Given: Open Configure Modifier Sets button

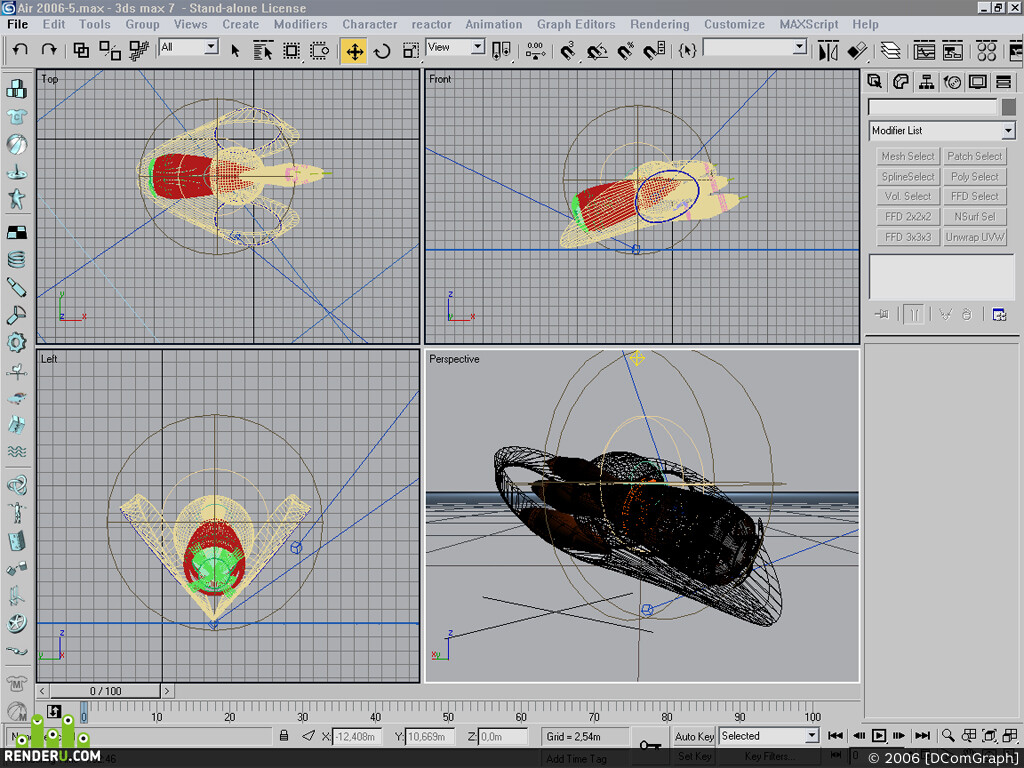Looking at the screenshot, I should (999, 315).
